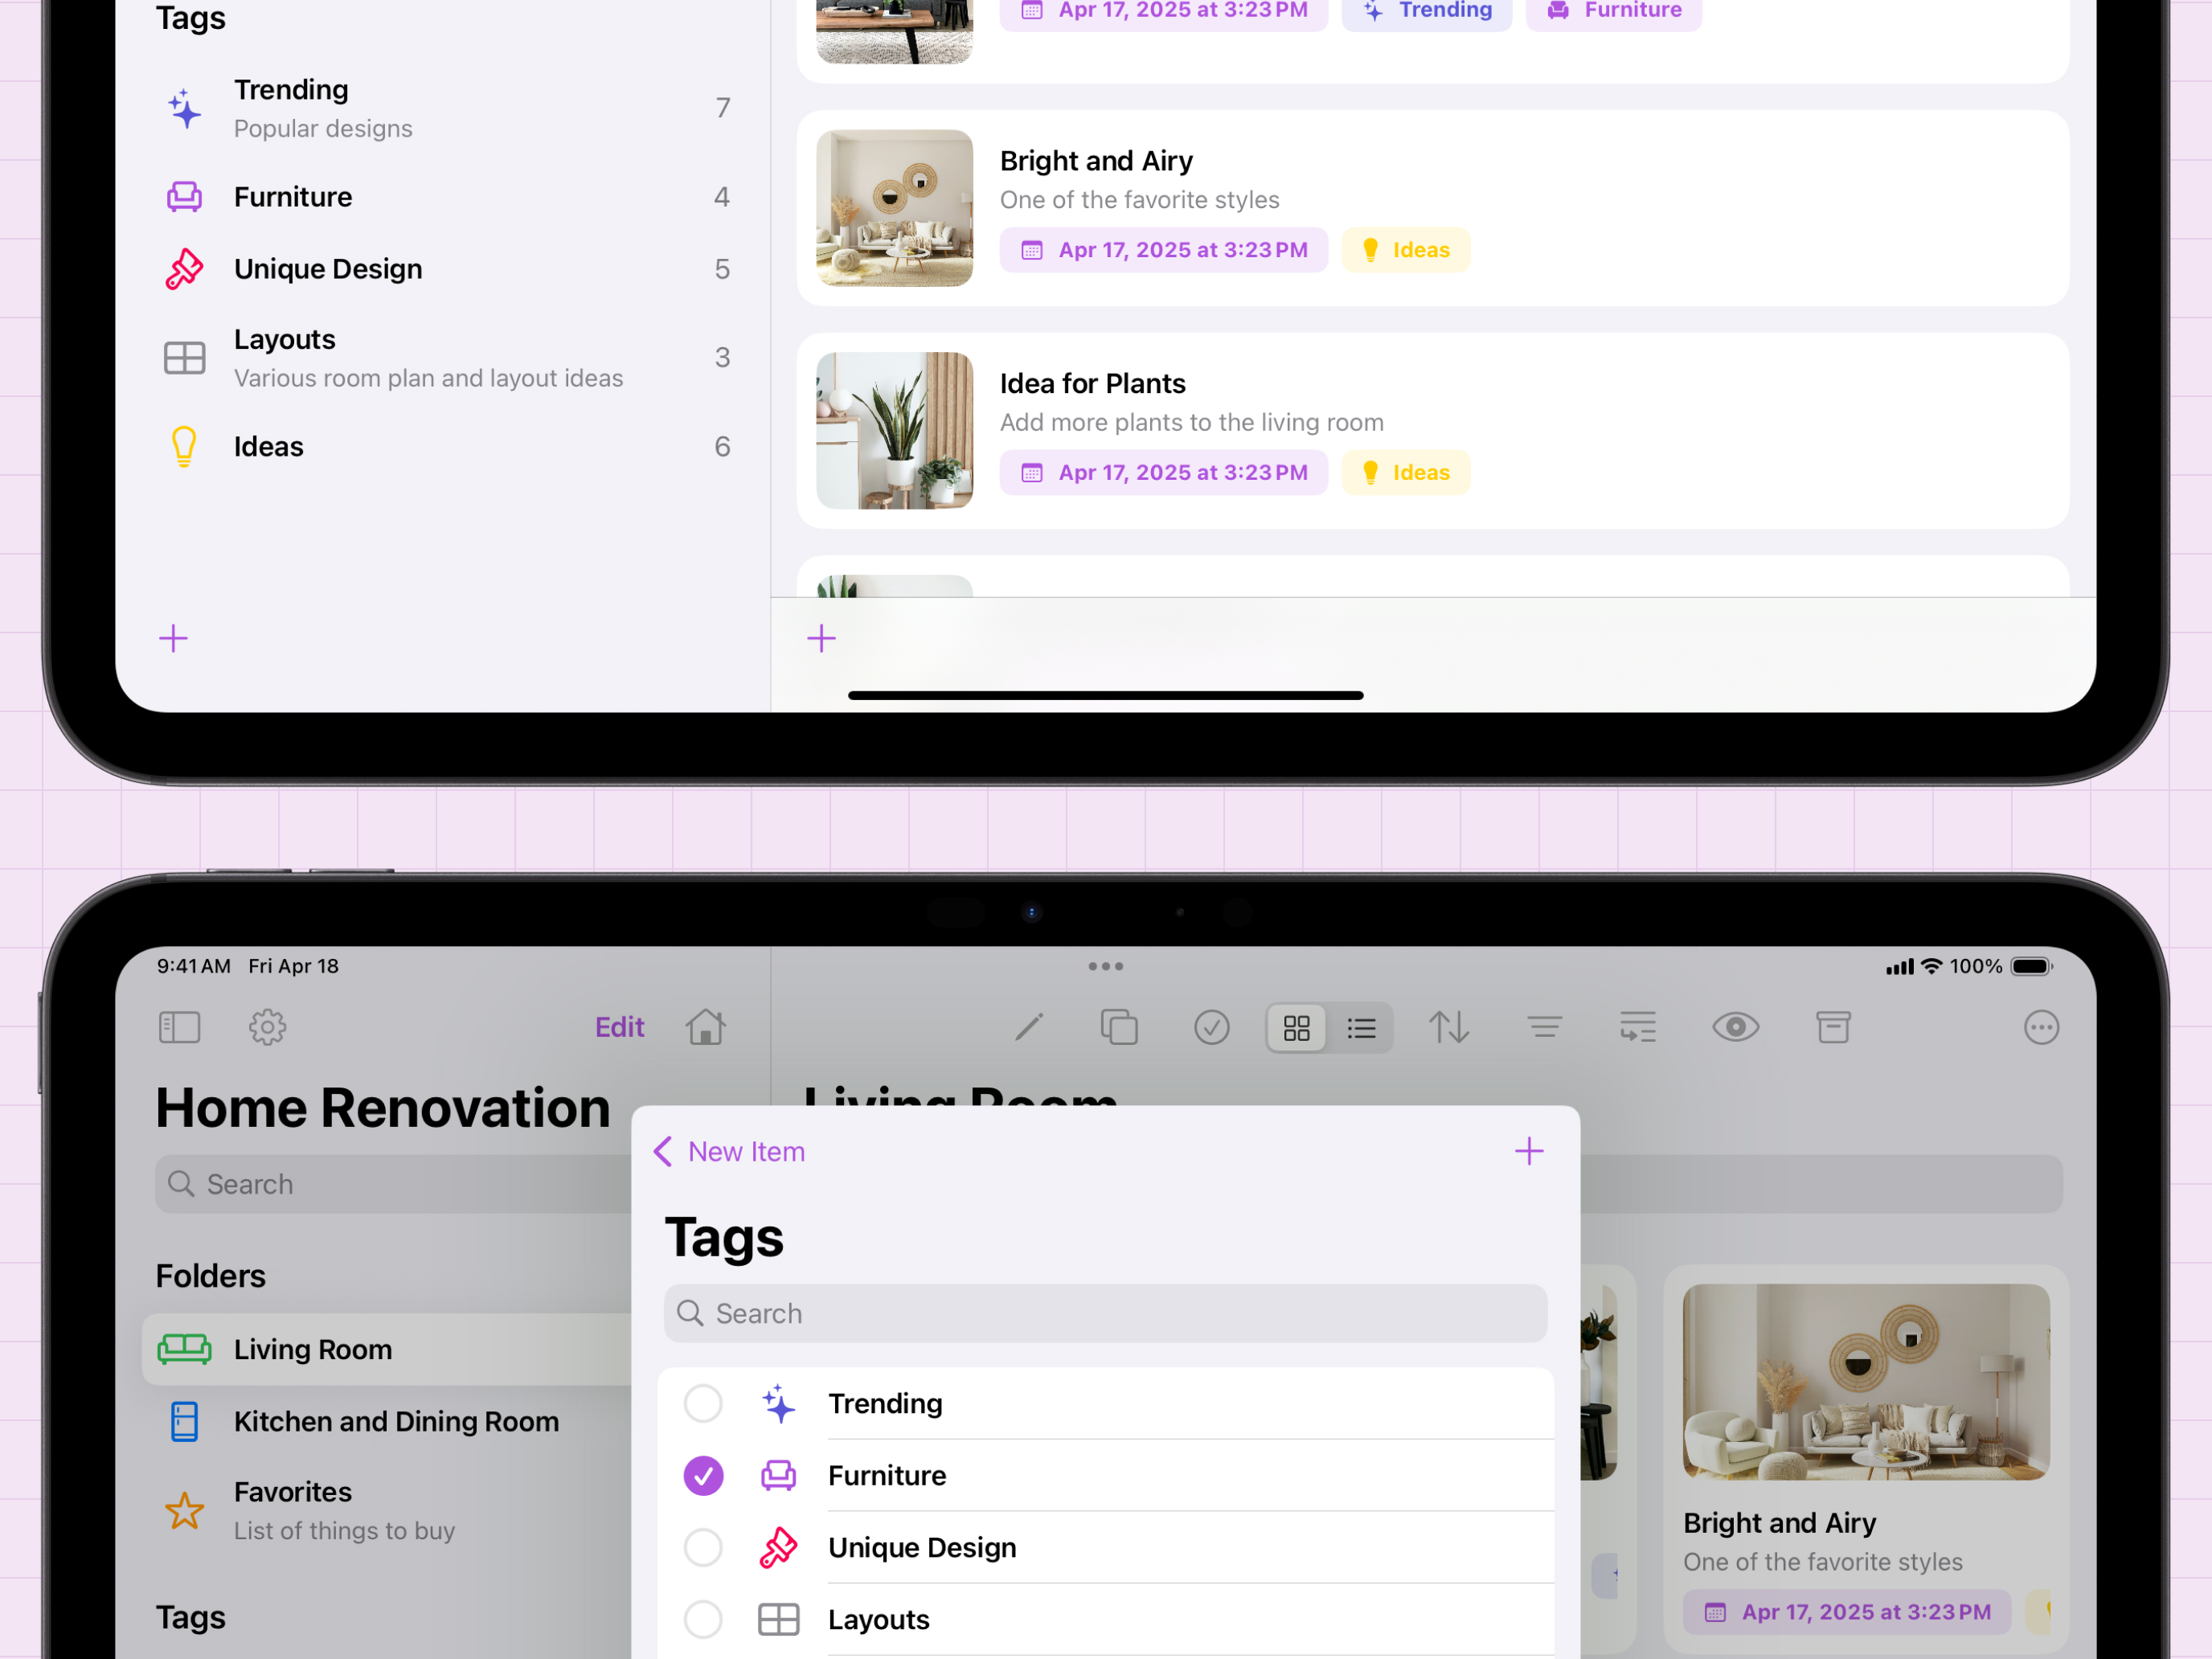
Task: Click the Wi-Fi status icon
Action: (1932, 966)
